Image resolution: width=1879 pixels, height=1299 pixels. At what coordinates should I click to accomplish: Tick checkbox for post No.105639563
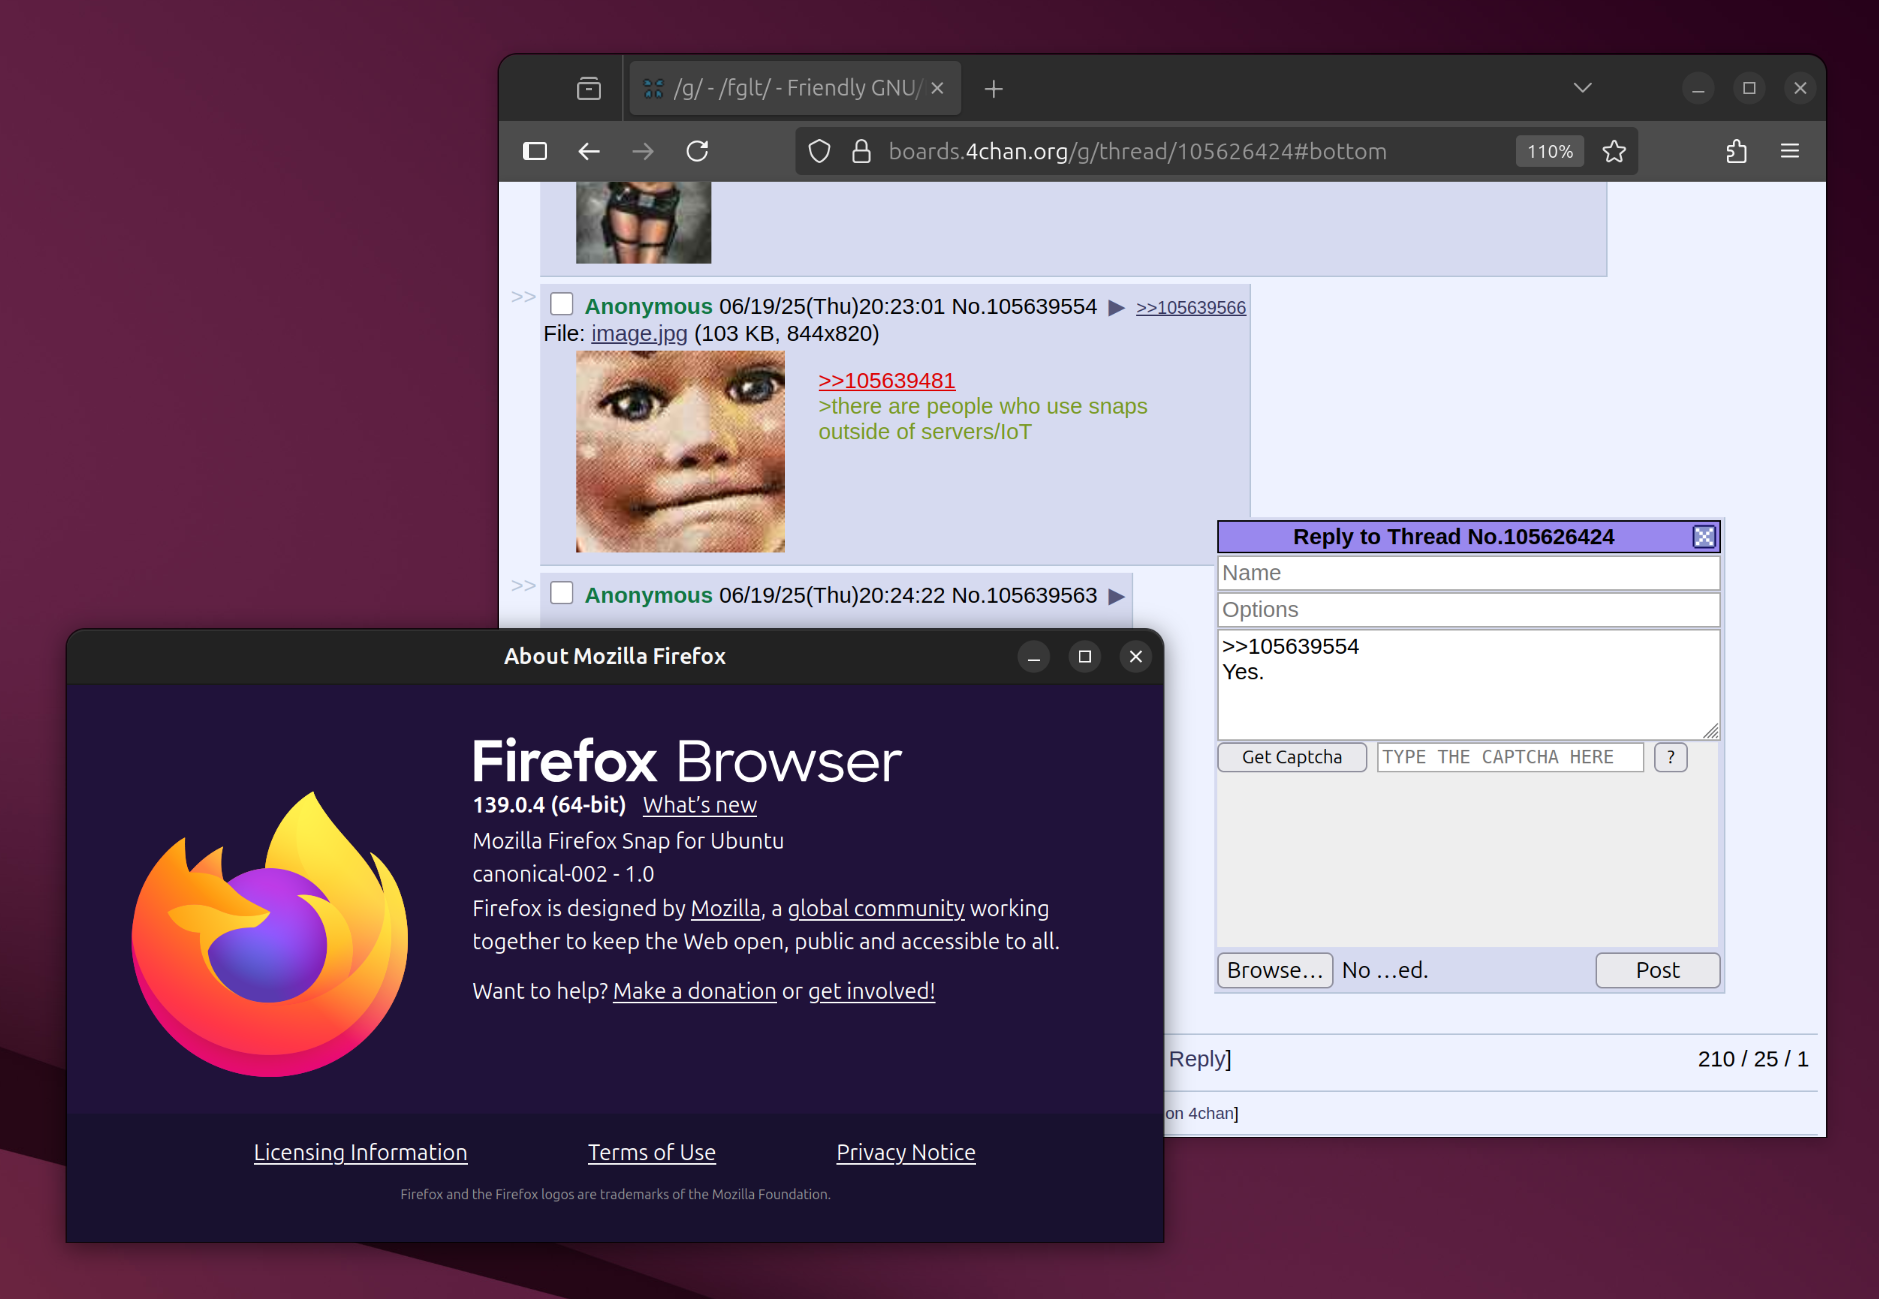click(x=562, y=593)
